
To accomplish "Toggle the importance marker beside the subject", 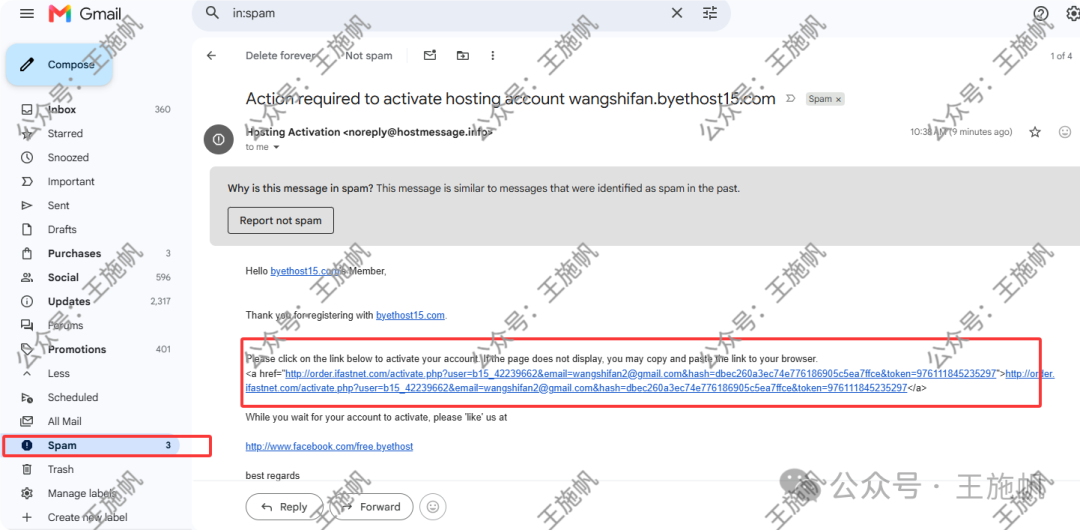I will click(x=791, y=99).
